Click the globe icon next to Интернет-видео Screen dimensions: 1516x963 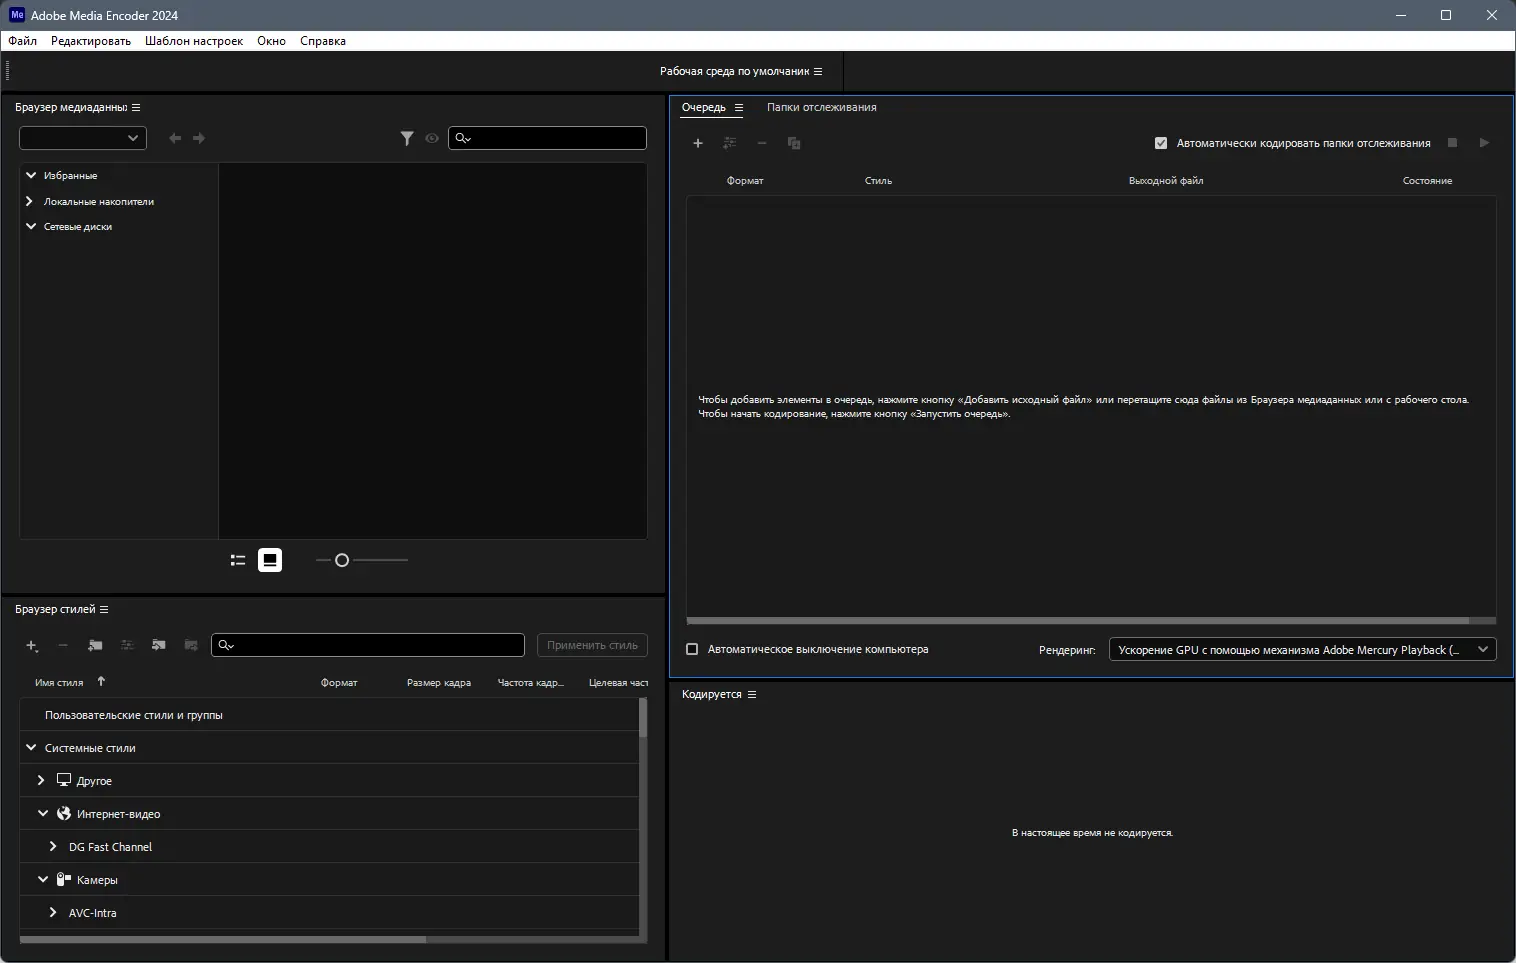click(64, 813)
